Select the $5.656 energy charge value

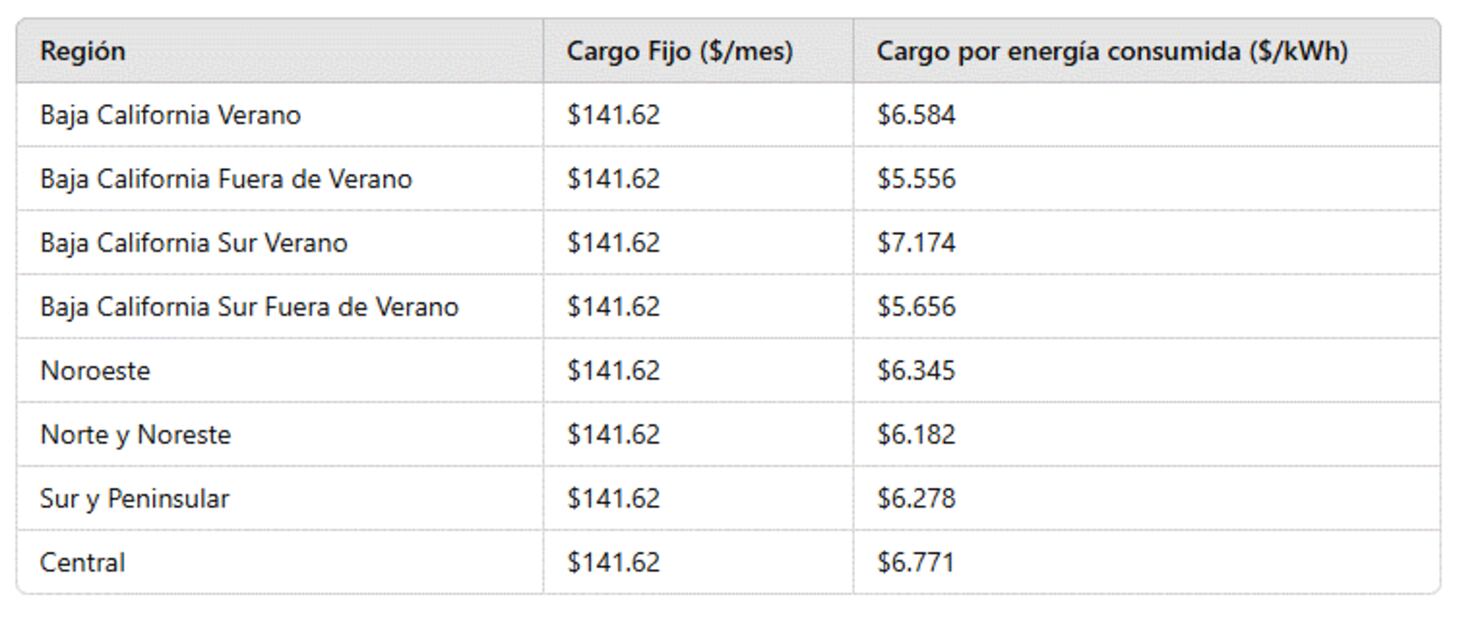[x=916, y=307]
